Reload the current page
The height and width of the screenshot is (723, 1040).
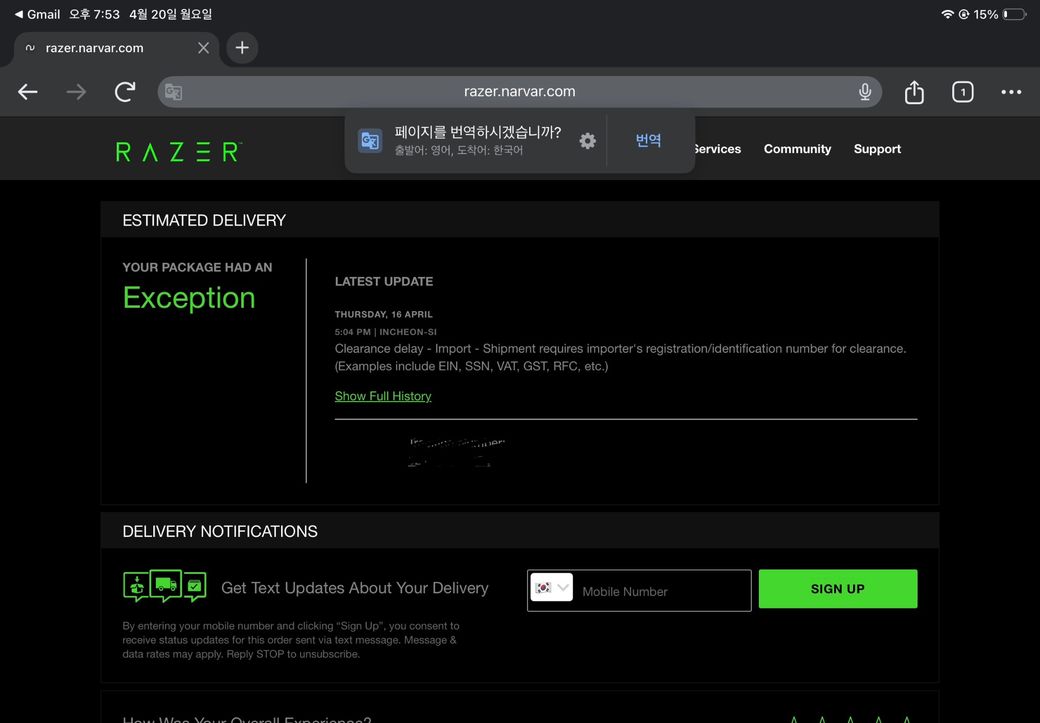click(x=125, y=92)
